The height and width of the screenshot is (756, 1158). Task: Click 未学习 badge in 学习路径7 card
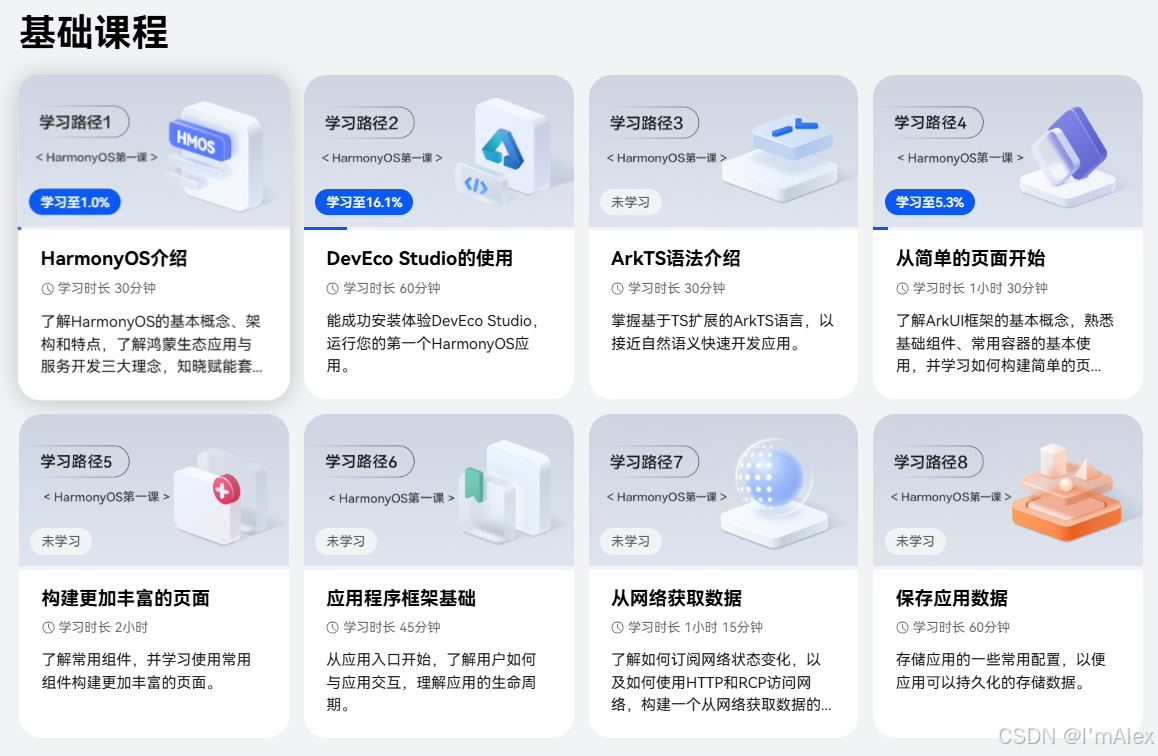click(630, 541)
